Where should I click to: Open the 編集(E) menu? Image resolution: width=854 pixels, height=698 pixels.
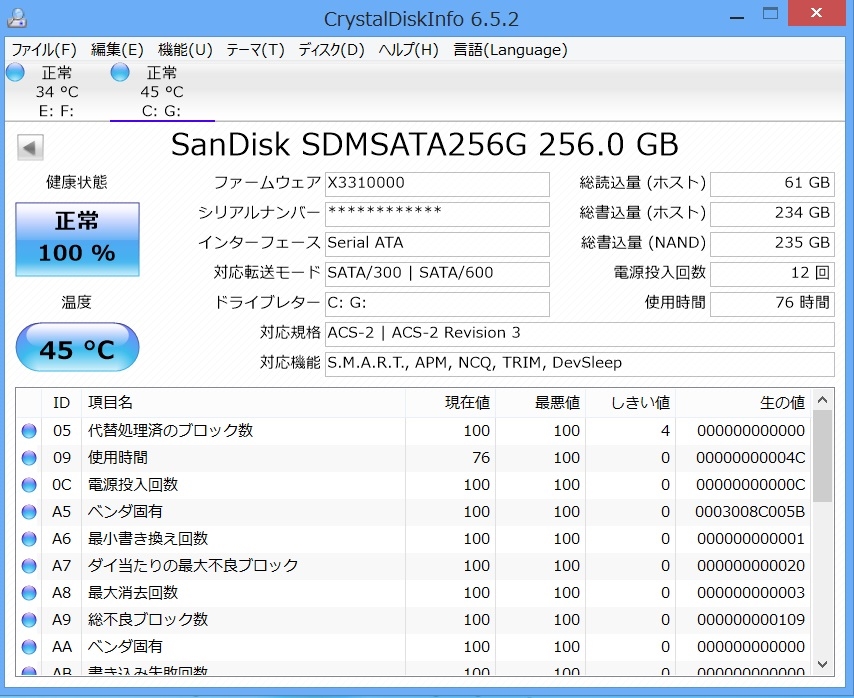(x=117, y=50)
